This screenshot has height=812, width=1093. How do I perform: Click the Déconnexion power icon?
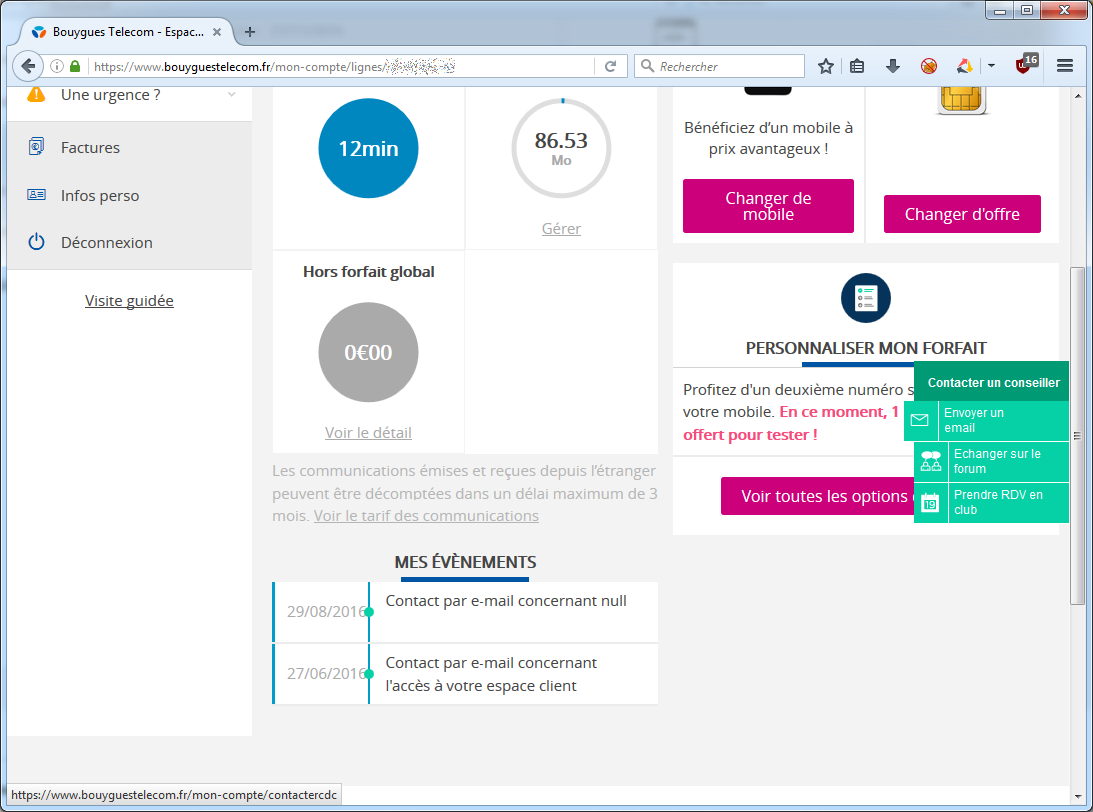[37, 242]
